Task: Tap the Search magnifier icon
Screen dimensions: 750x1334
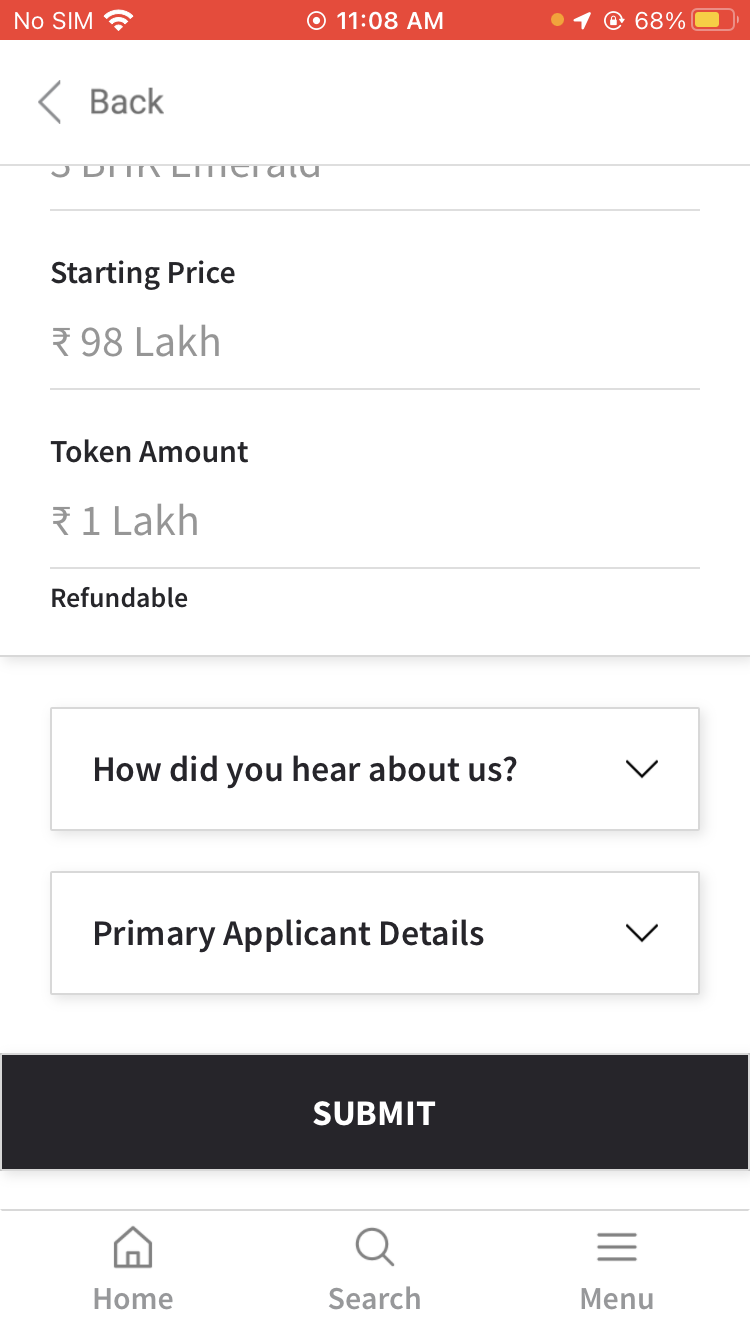Action: 374,1248
